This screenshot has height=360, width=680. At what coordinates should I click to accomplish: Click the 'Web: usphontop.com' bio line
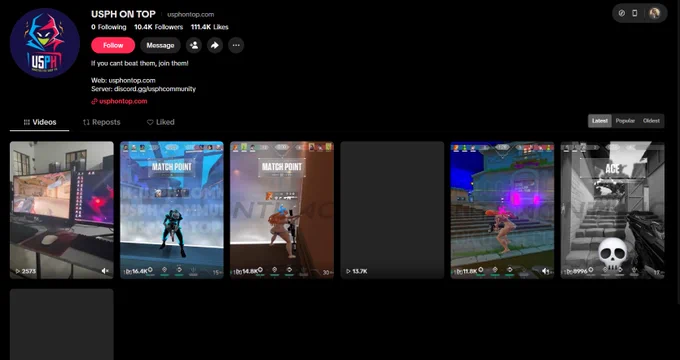[x=123, y=80]
